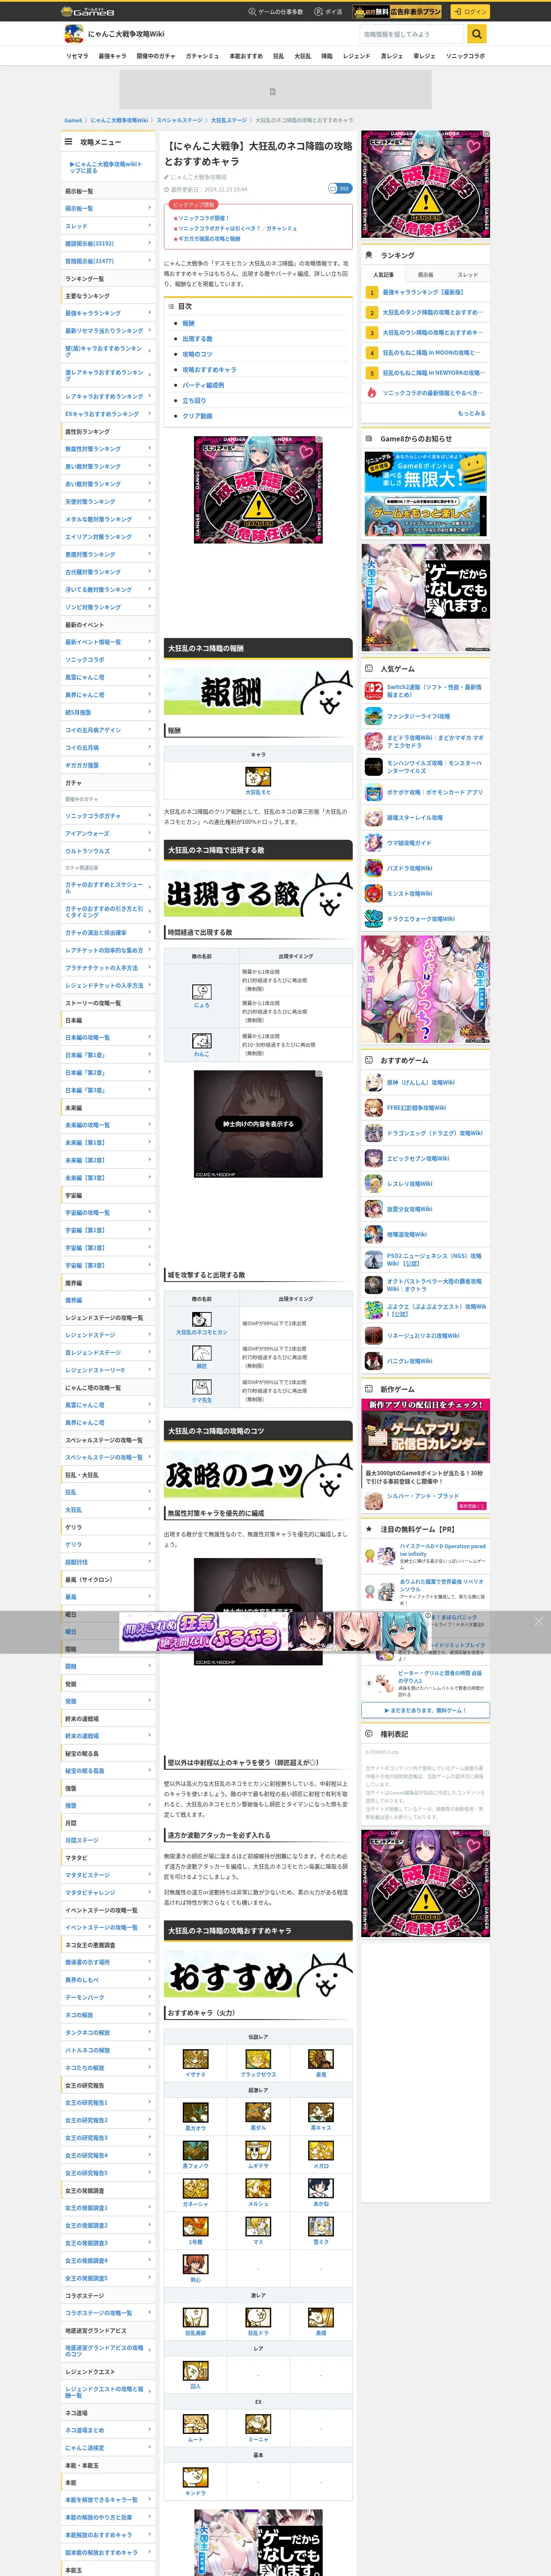Screen dimensions: 551x2576
Task: Click the ログイン login button
Action: (x=469, y=11)
